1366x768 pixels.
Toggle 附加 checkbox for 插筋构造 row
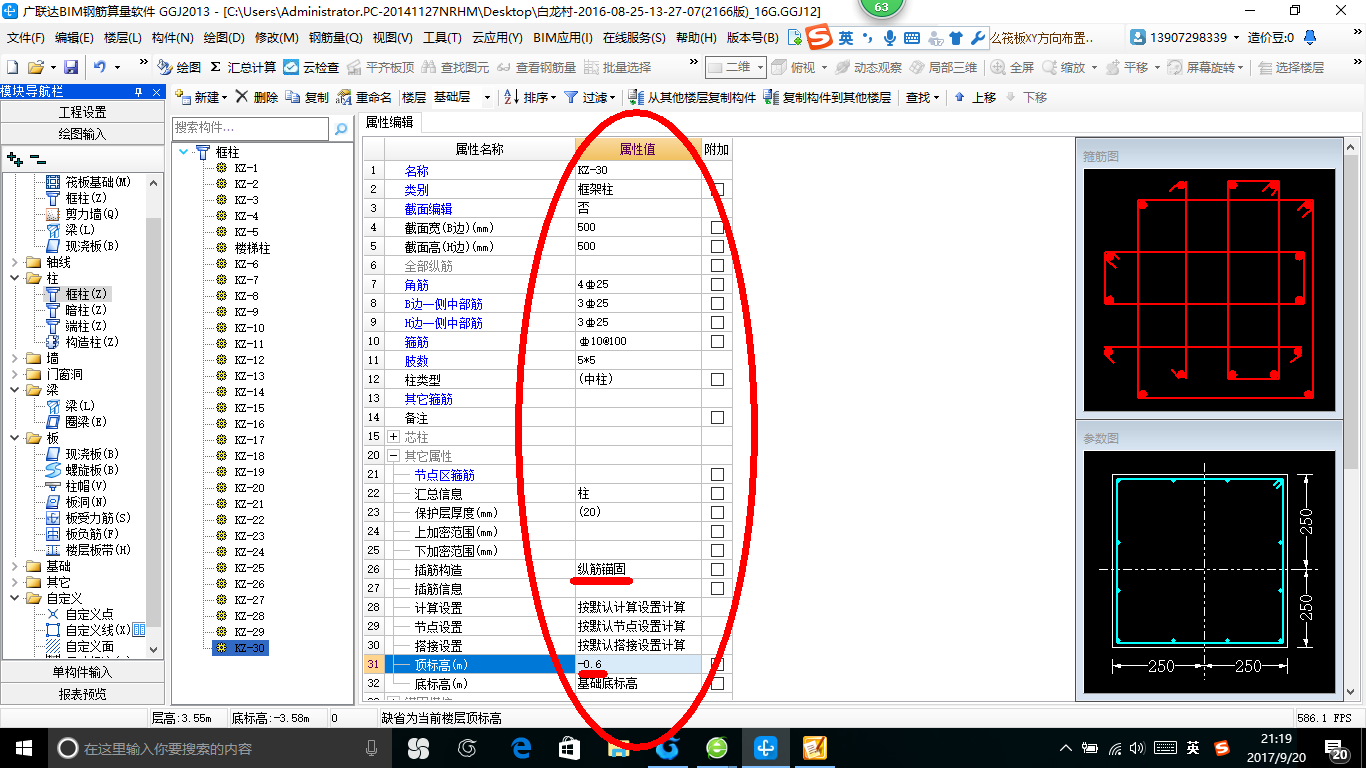coord(717,569)
